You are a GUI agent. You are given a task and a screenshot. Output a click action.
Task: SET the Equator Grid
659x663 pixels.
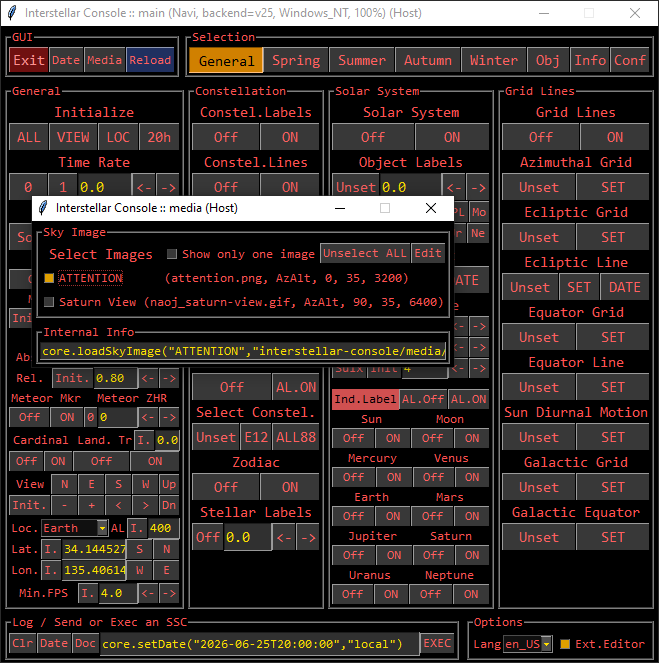[x=613, y=337]
